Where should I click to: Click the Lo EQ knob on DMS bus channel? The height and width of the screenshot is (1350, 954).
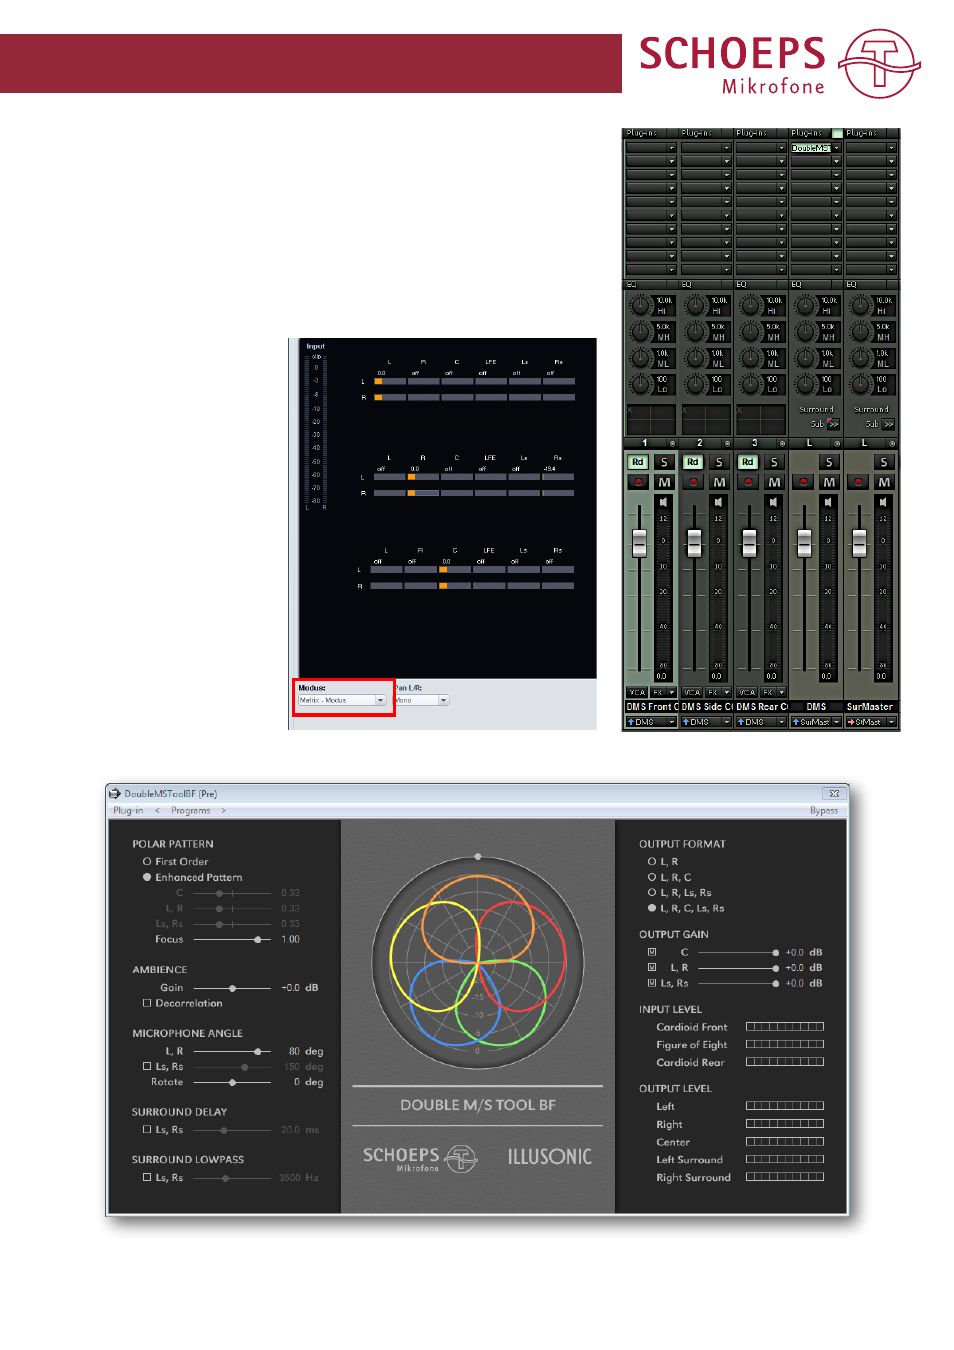tap(805, 384)
